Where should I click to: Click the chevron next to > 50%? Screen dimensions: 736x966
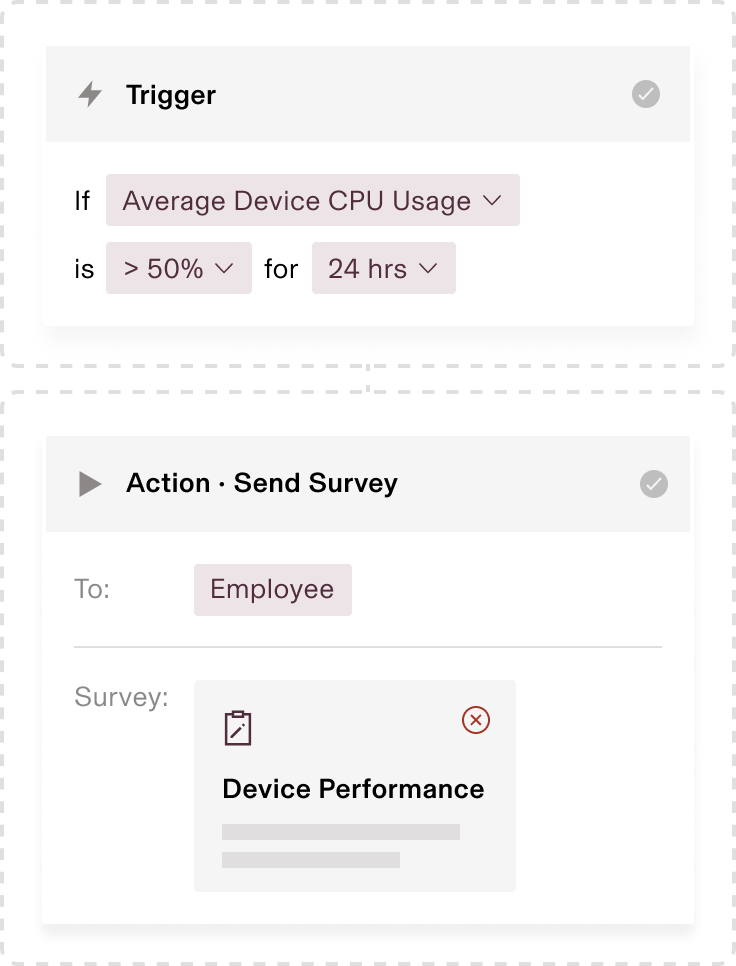tap(224, 268)
